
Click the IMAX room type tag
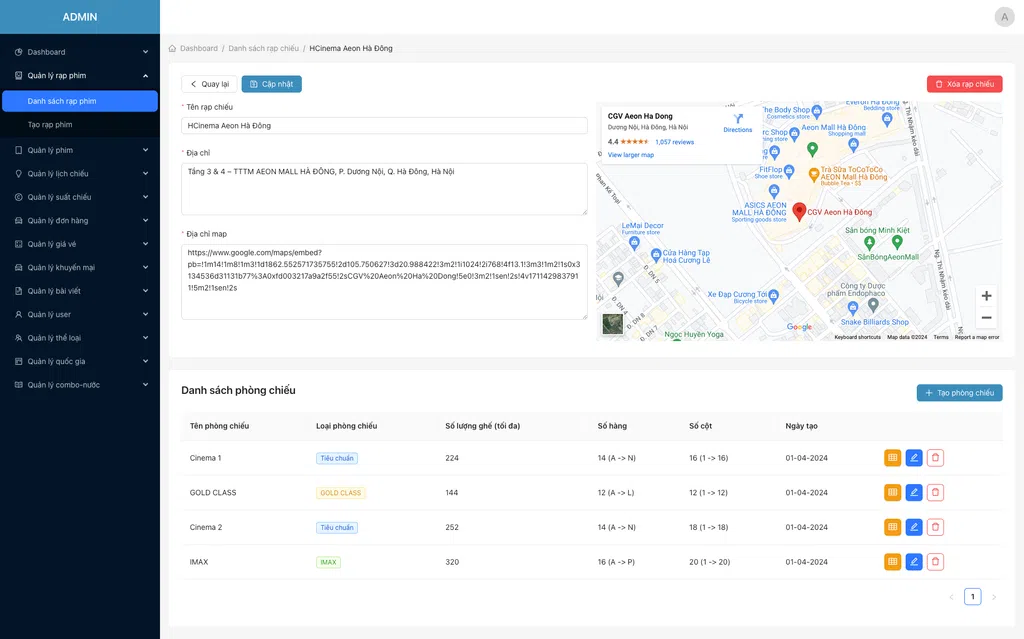coord(328,563)
